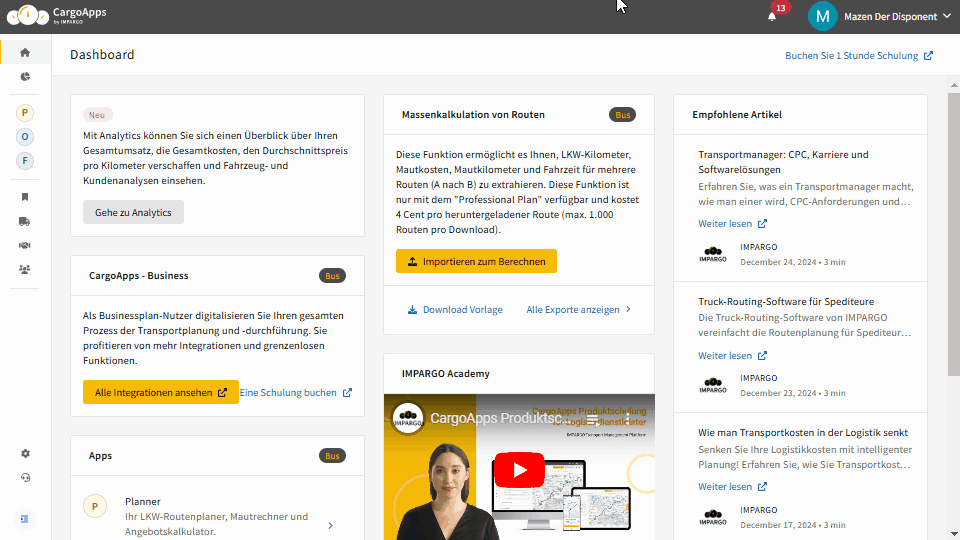The image size is (960, 540).
Task: Click Bus badge on Massenkalkulation von Routen card
Action: click(x=623, y=114)
